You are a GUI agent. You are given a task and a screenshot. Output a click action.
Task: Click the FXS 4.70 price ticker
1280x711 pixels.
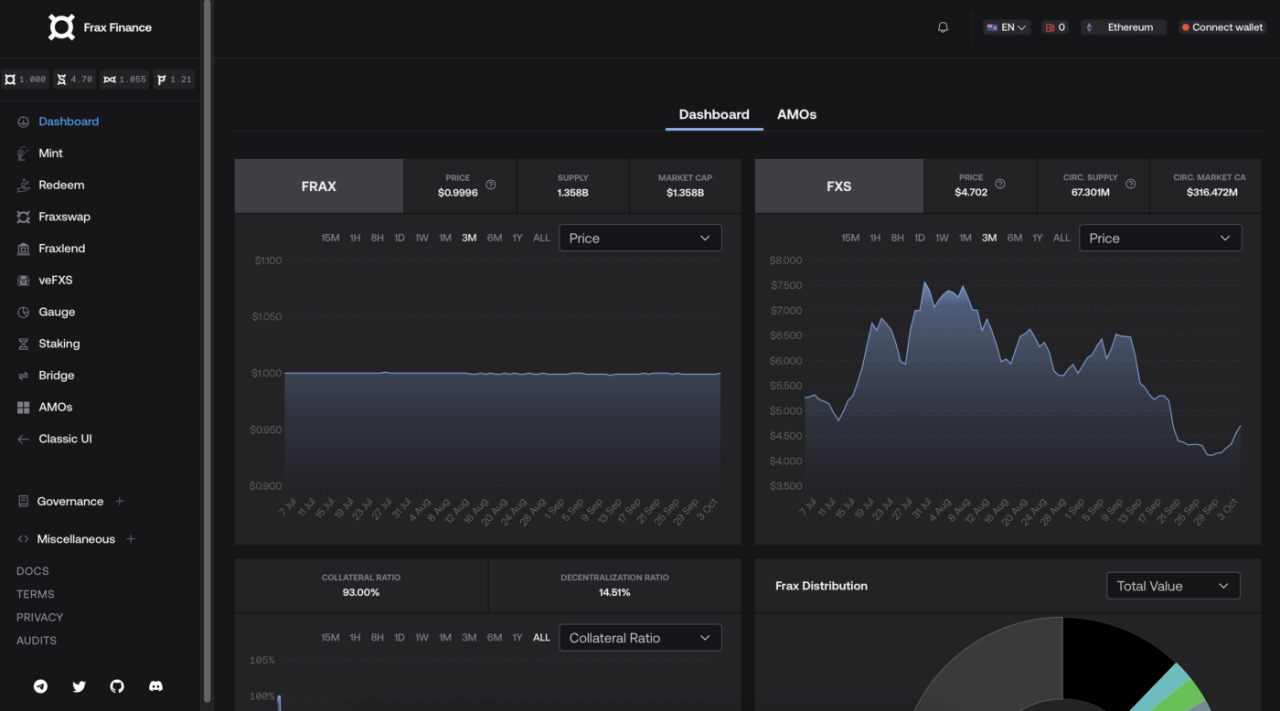point(75,79)
